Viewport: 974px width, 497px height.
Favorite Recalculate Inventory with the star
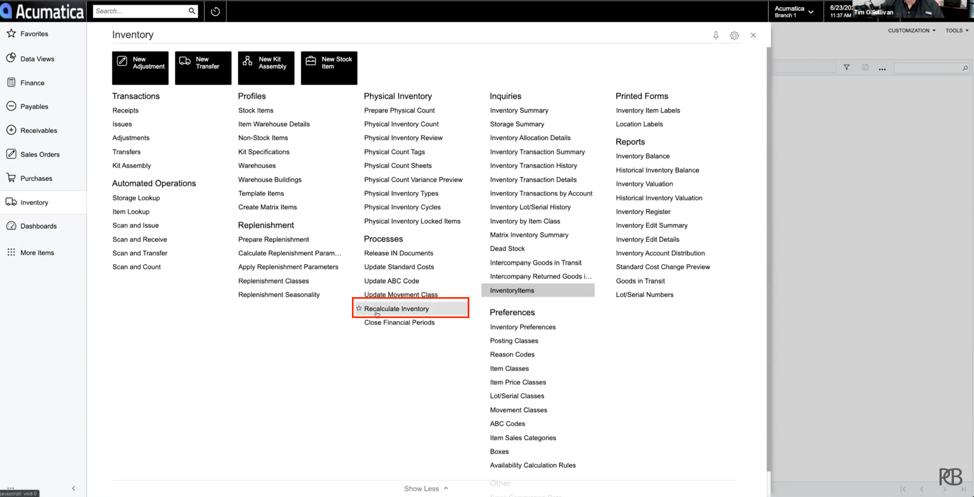coord(358,308)
